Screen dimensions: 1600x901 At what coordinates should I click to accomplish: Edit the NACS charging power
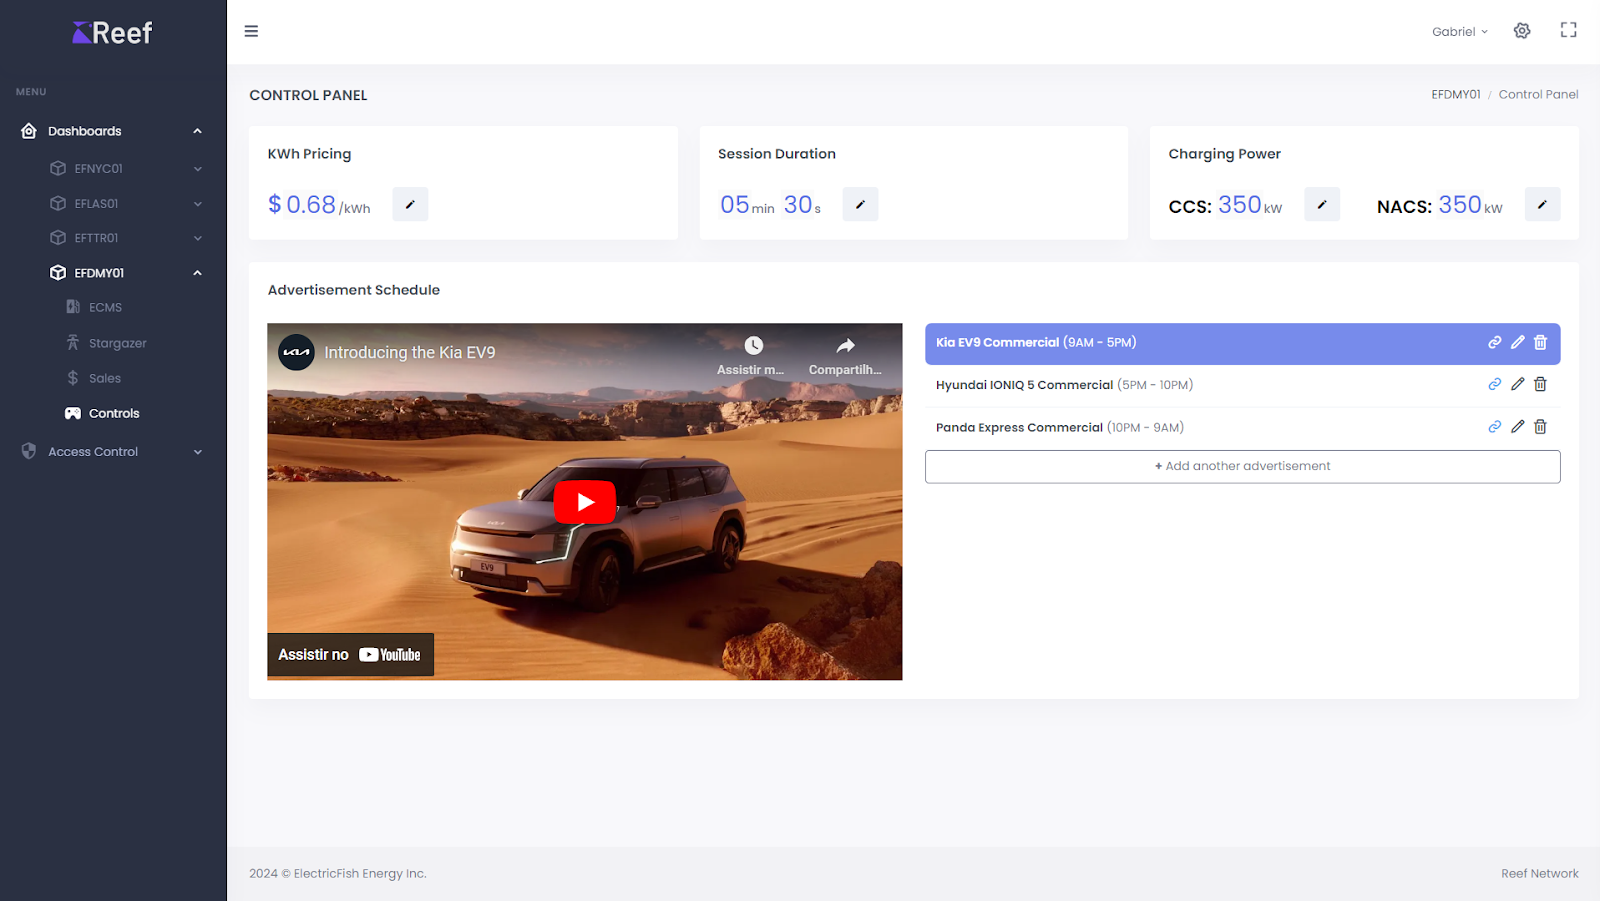tap(1542, 204)
